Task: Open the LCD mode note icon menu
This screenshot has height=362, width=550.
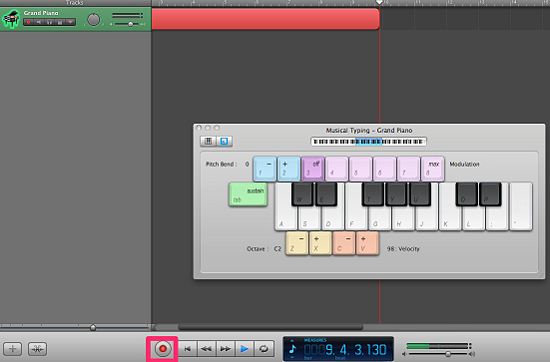Action: (x=293, y=349)
